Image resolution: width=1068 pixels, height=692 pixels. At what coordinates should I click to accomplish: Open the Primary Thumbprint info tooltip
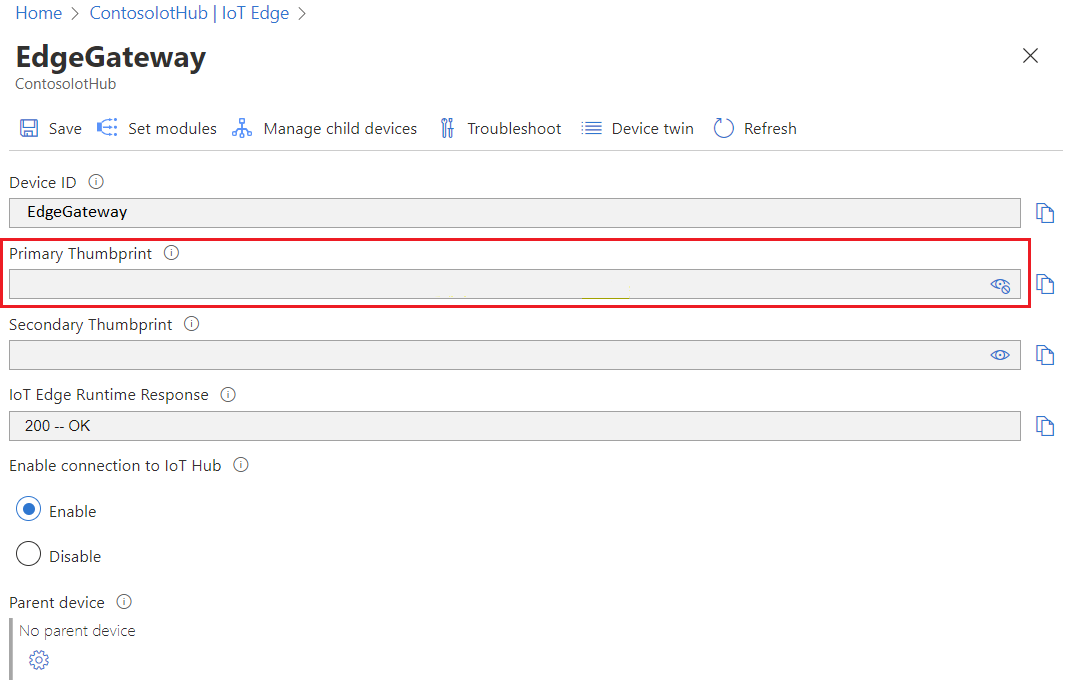pyautogui.click(x=171, y=253)
